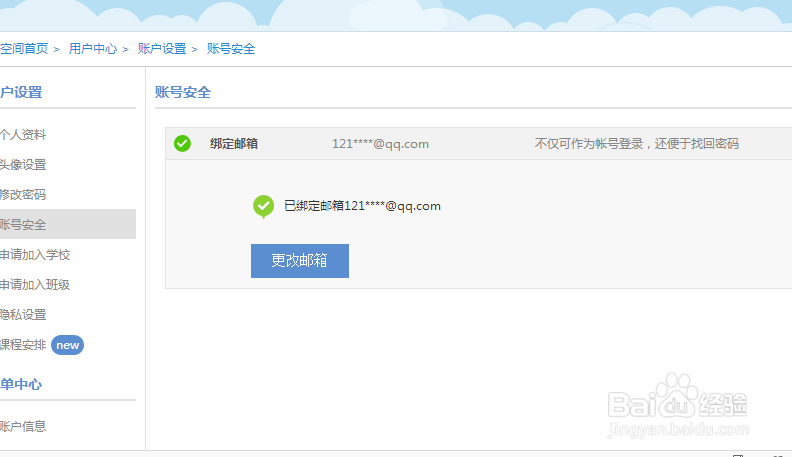The height and width of the screenshot is (457, 792).
Task: Open 申请加入学校 sidebar entry
Action: pyautogui.click(x=35, y=255)
